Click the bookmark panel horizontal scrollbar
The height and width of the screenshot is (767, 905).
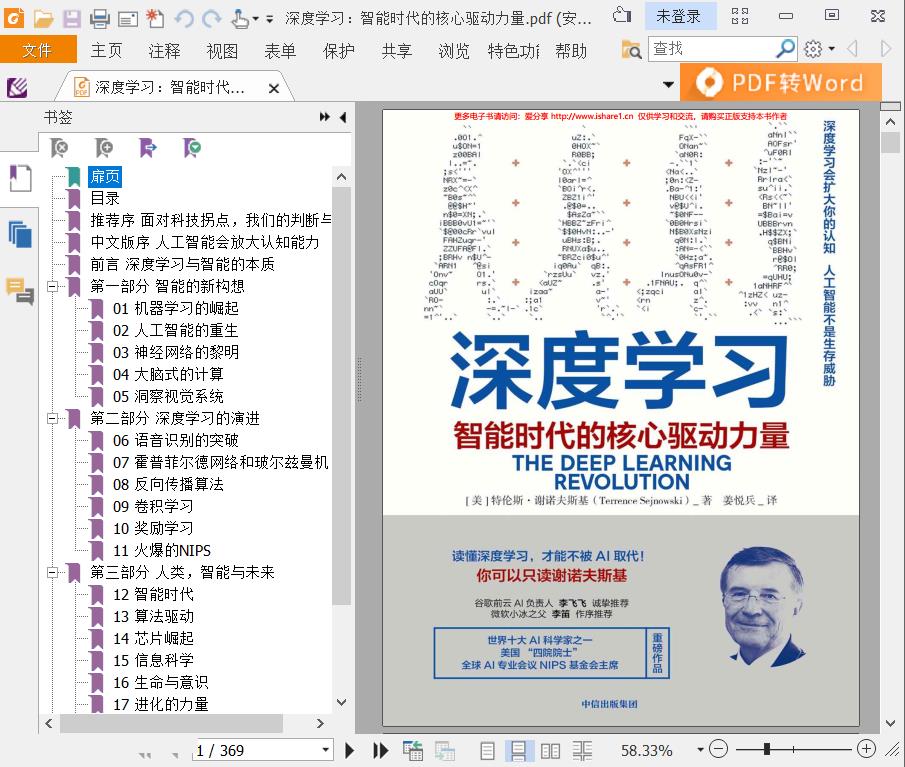point(171,724)
